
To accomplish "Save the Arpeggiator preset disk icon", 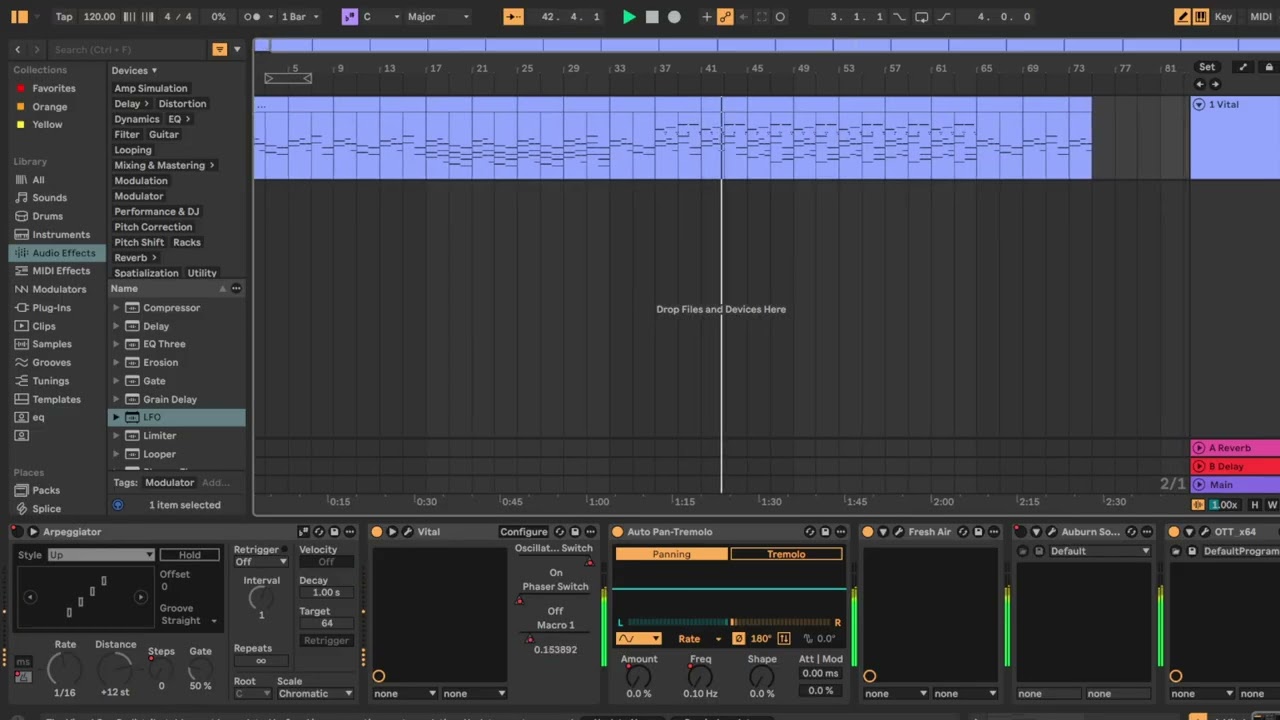I will click(x=334, y=532).
